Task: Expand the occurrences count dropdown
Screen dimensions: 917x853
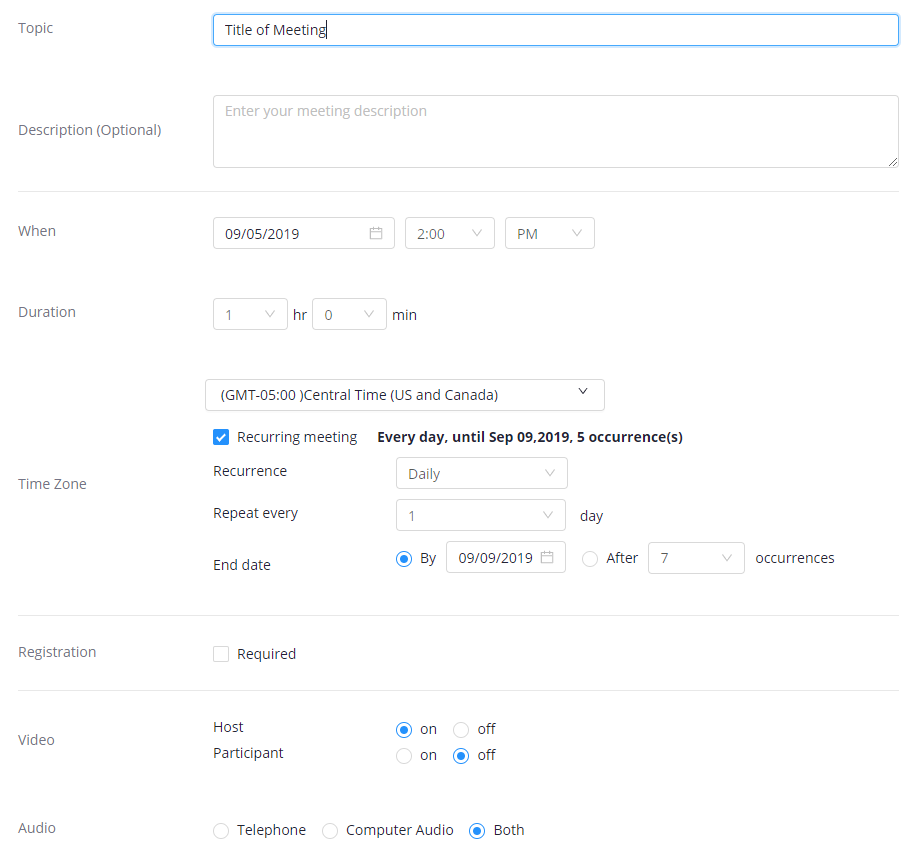Action: [696, 558]
